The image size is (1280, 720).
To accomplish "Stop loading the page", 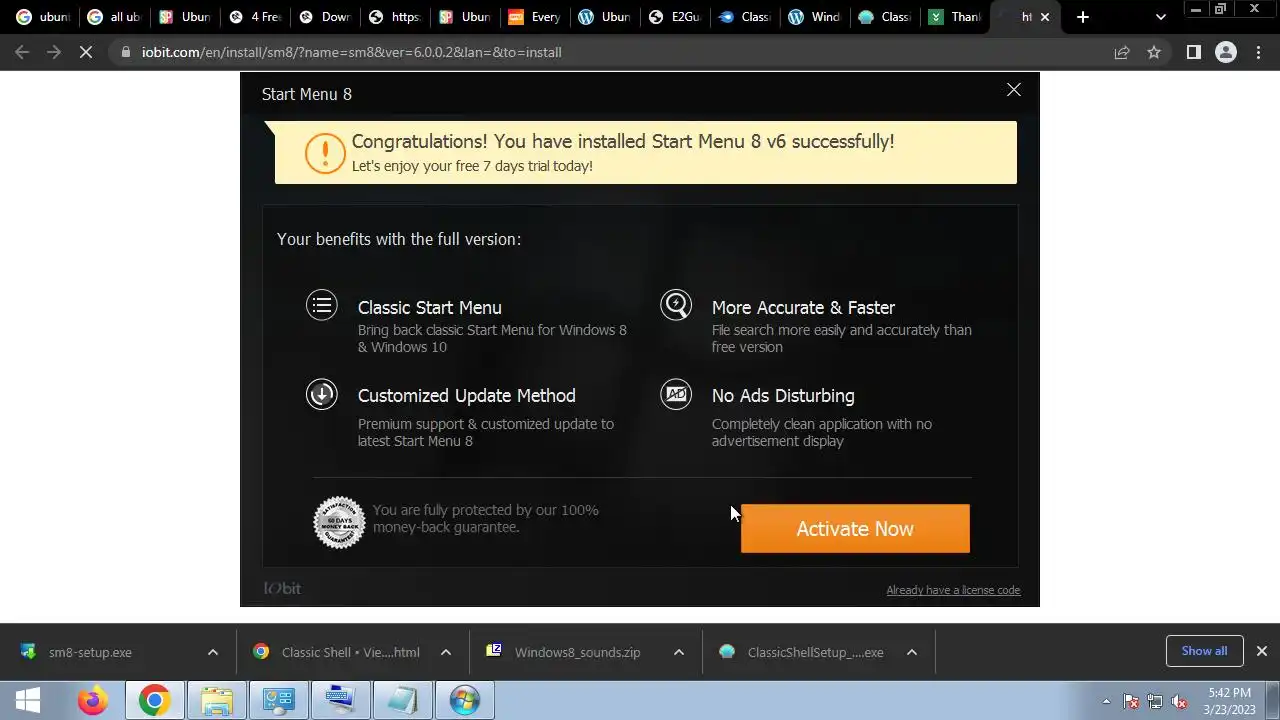I will click(86, 52).
